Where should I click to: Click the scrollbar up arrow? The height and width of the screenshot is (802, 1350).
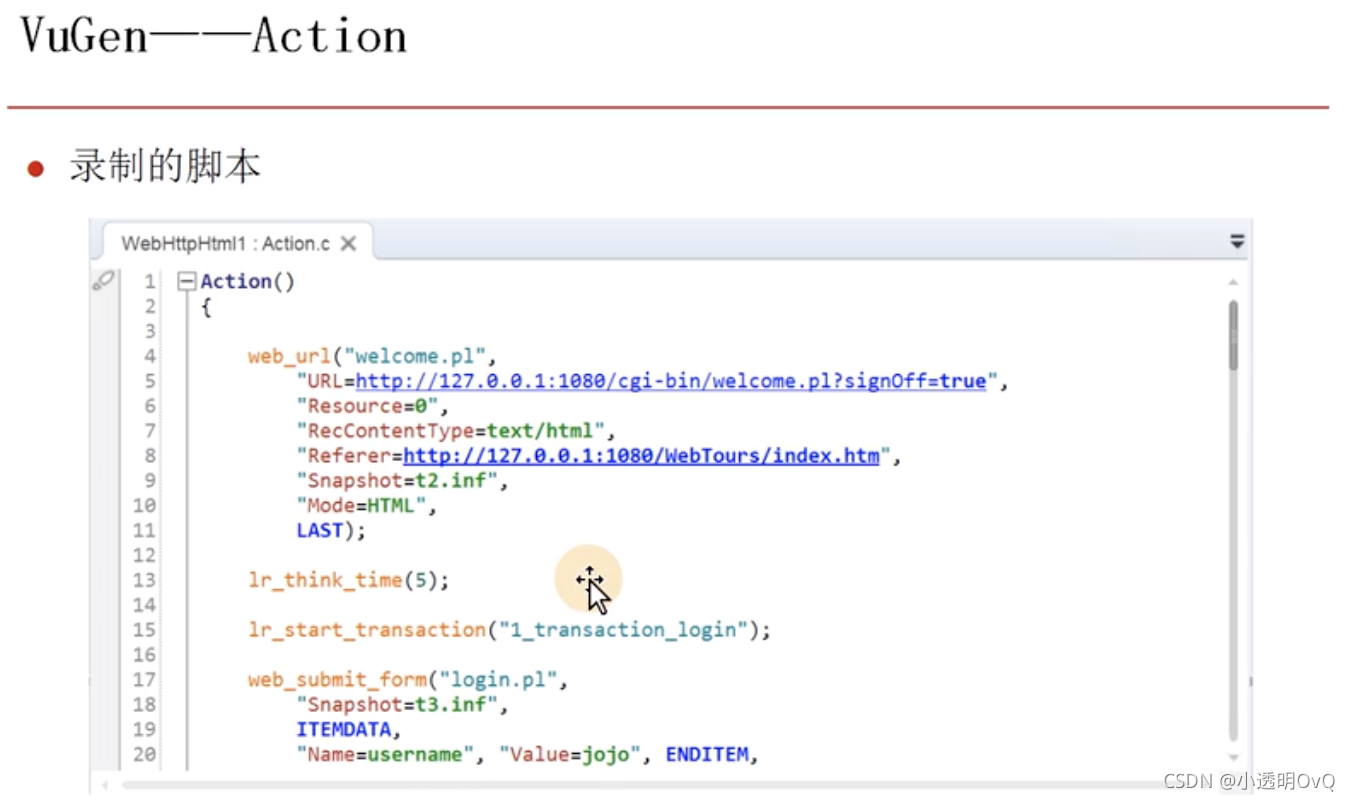1233,283
